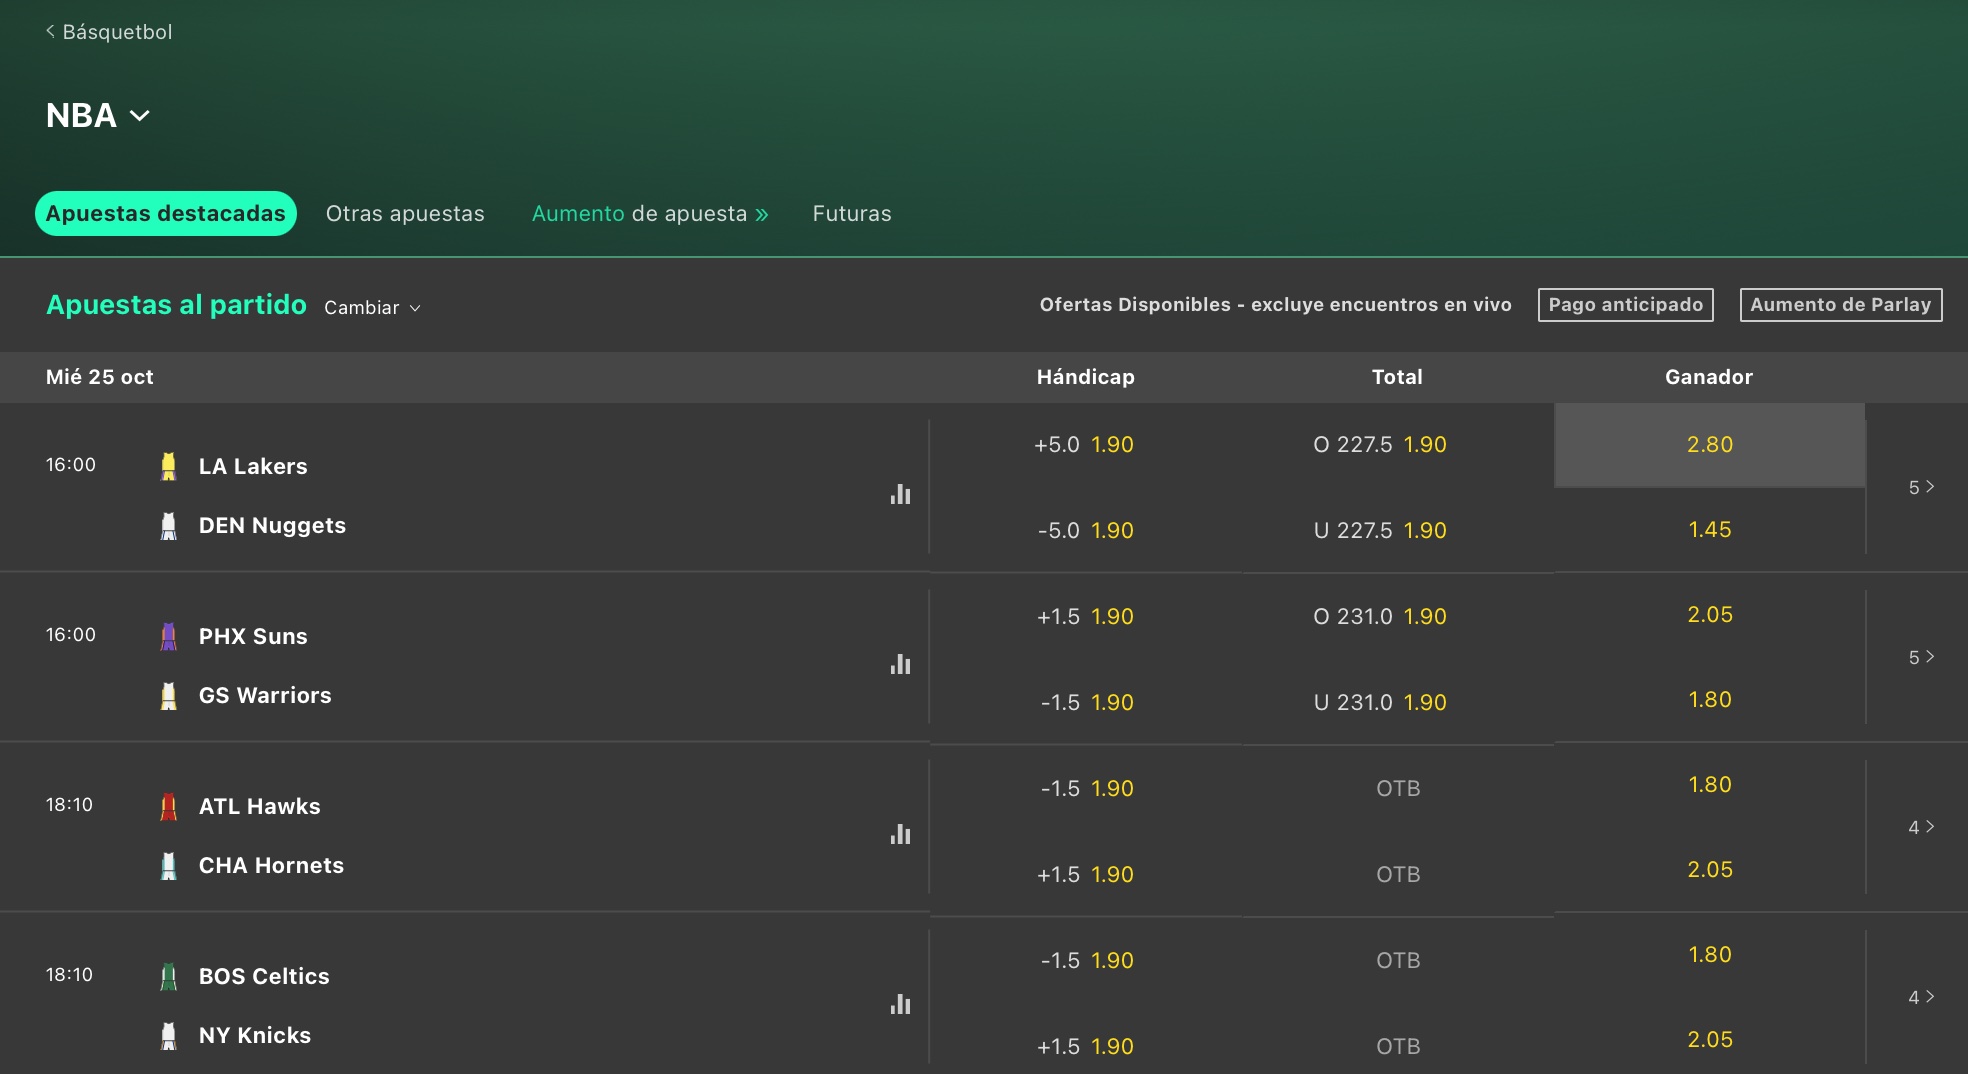
Task: Open the stats icon for Celtics vs Knicks
Action: 900,1004
